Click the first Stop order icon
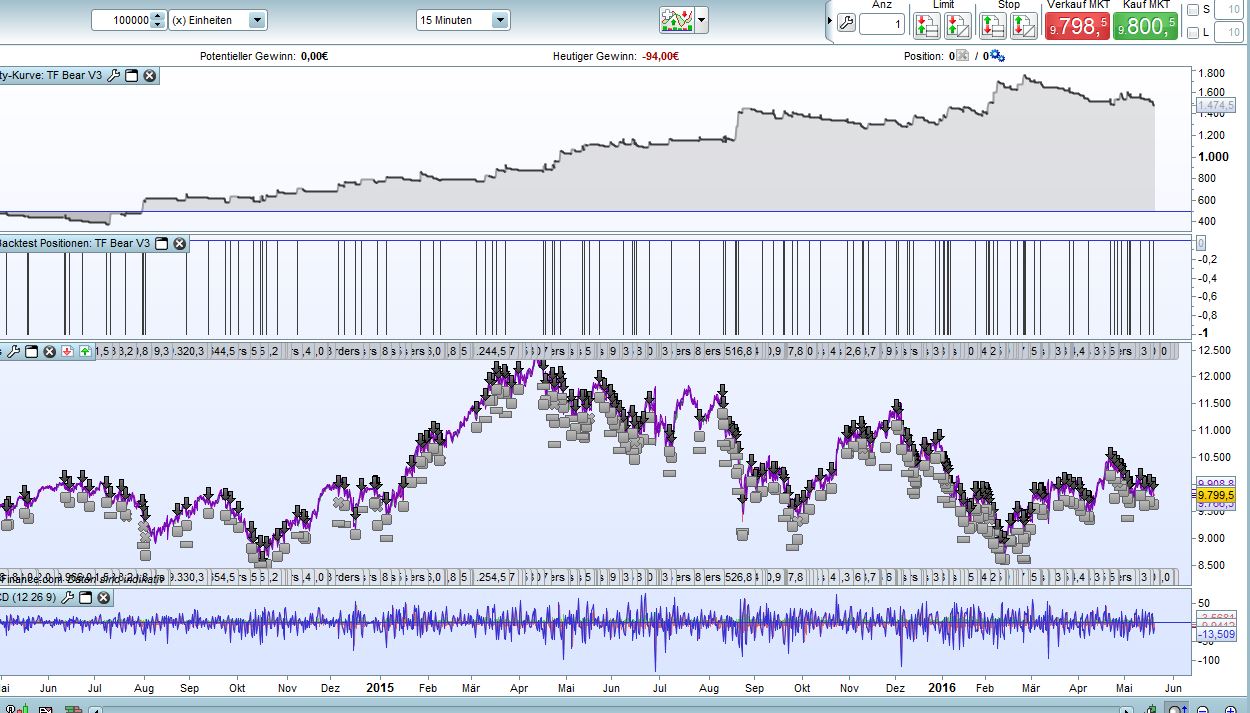 (x=993, y=25)
